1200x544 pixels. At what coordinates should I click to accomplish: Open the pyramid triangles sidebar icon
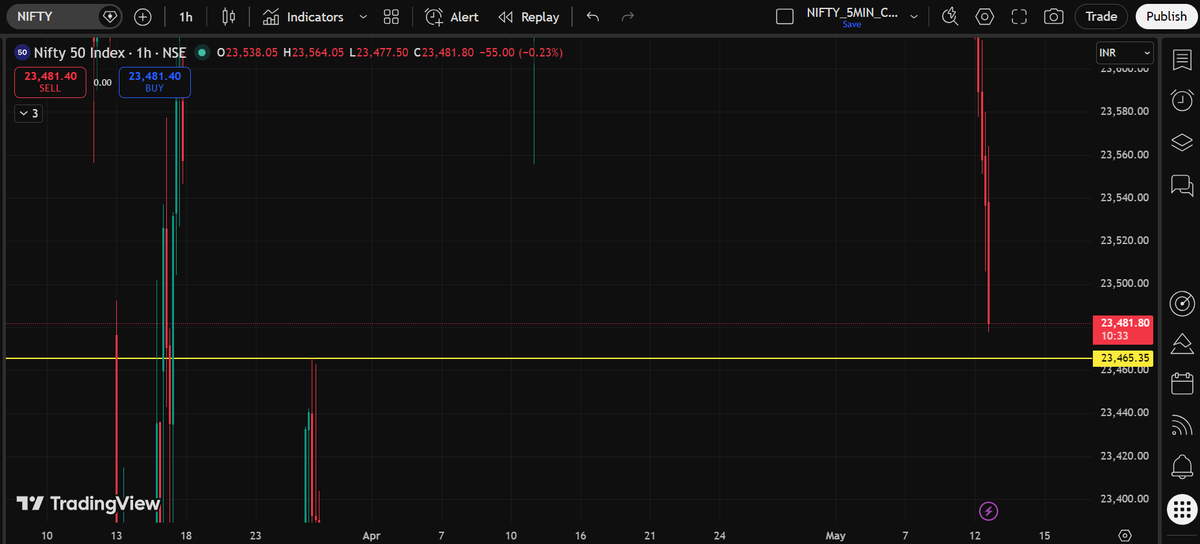click(x=1181, y=343)
